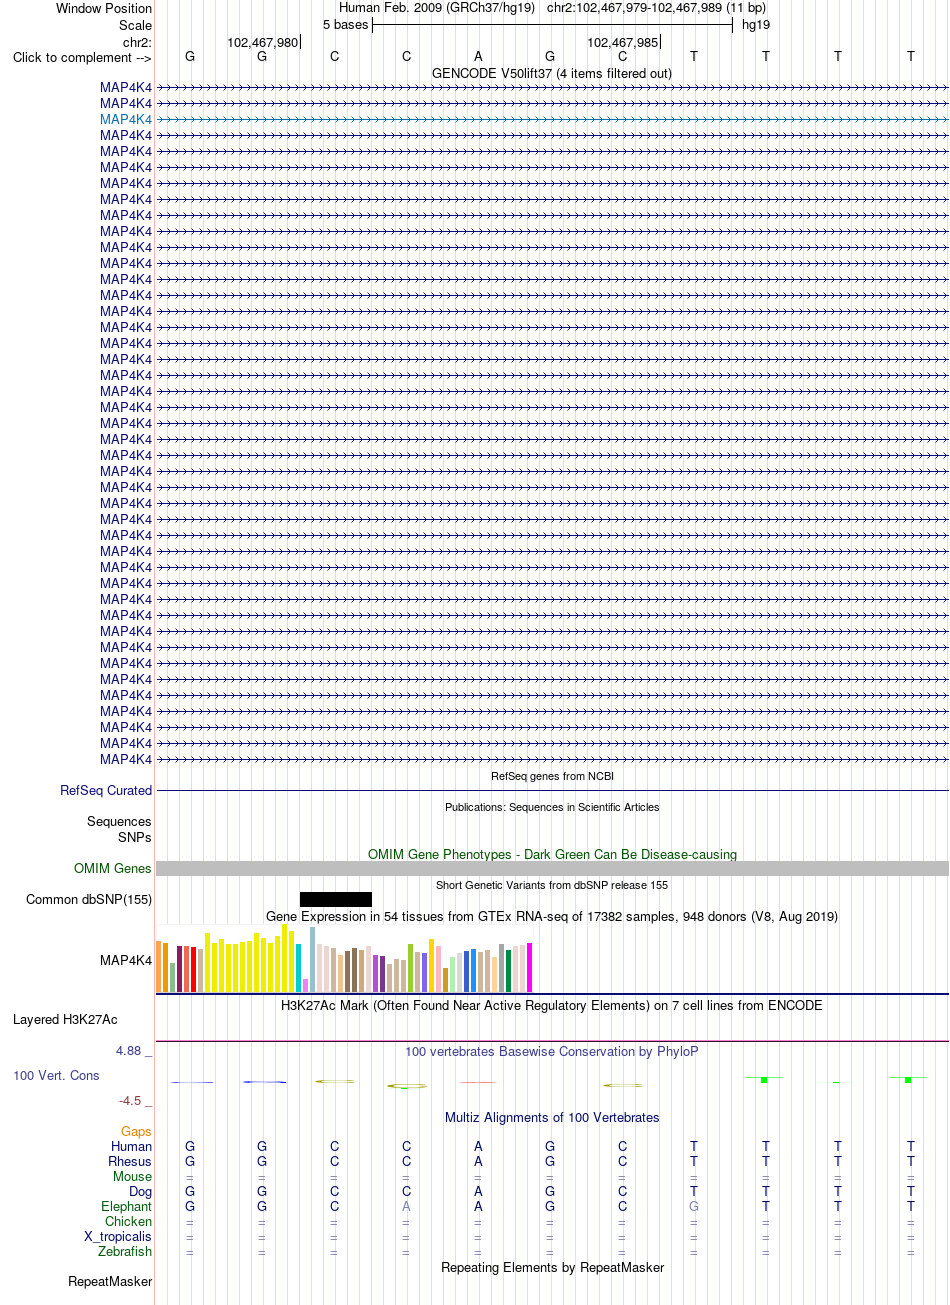This screenshot has height=1305, width=950.
Task: Click the orange Gaps label
Action: point(136,1131)
